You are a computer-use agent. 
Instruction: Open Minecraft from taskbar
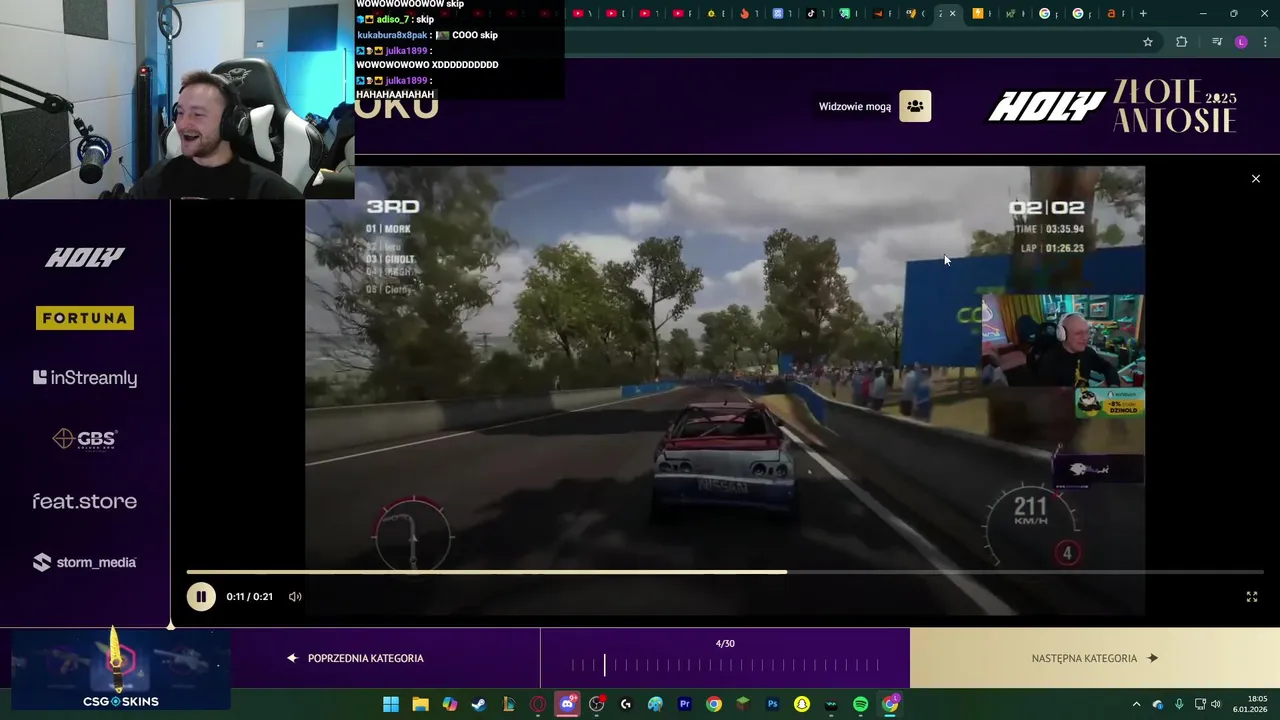(x=743, y=704)
